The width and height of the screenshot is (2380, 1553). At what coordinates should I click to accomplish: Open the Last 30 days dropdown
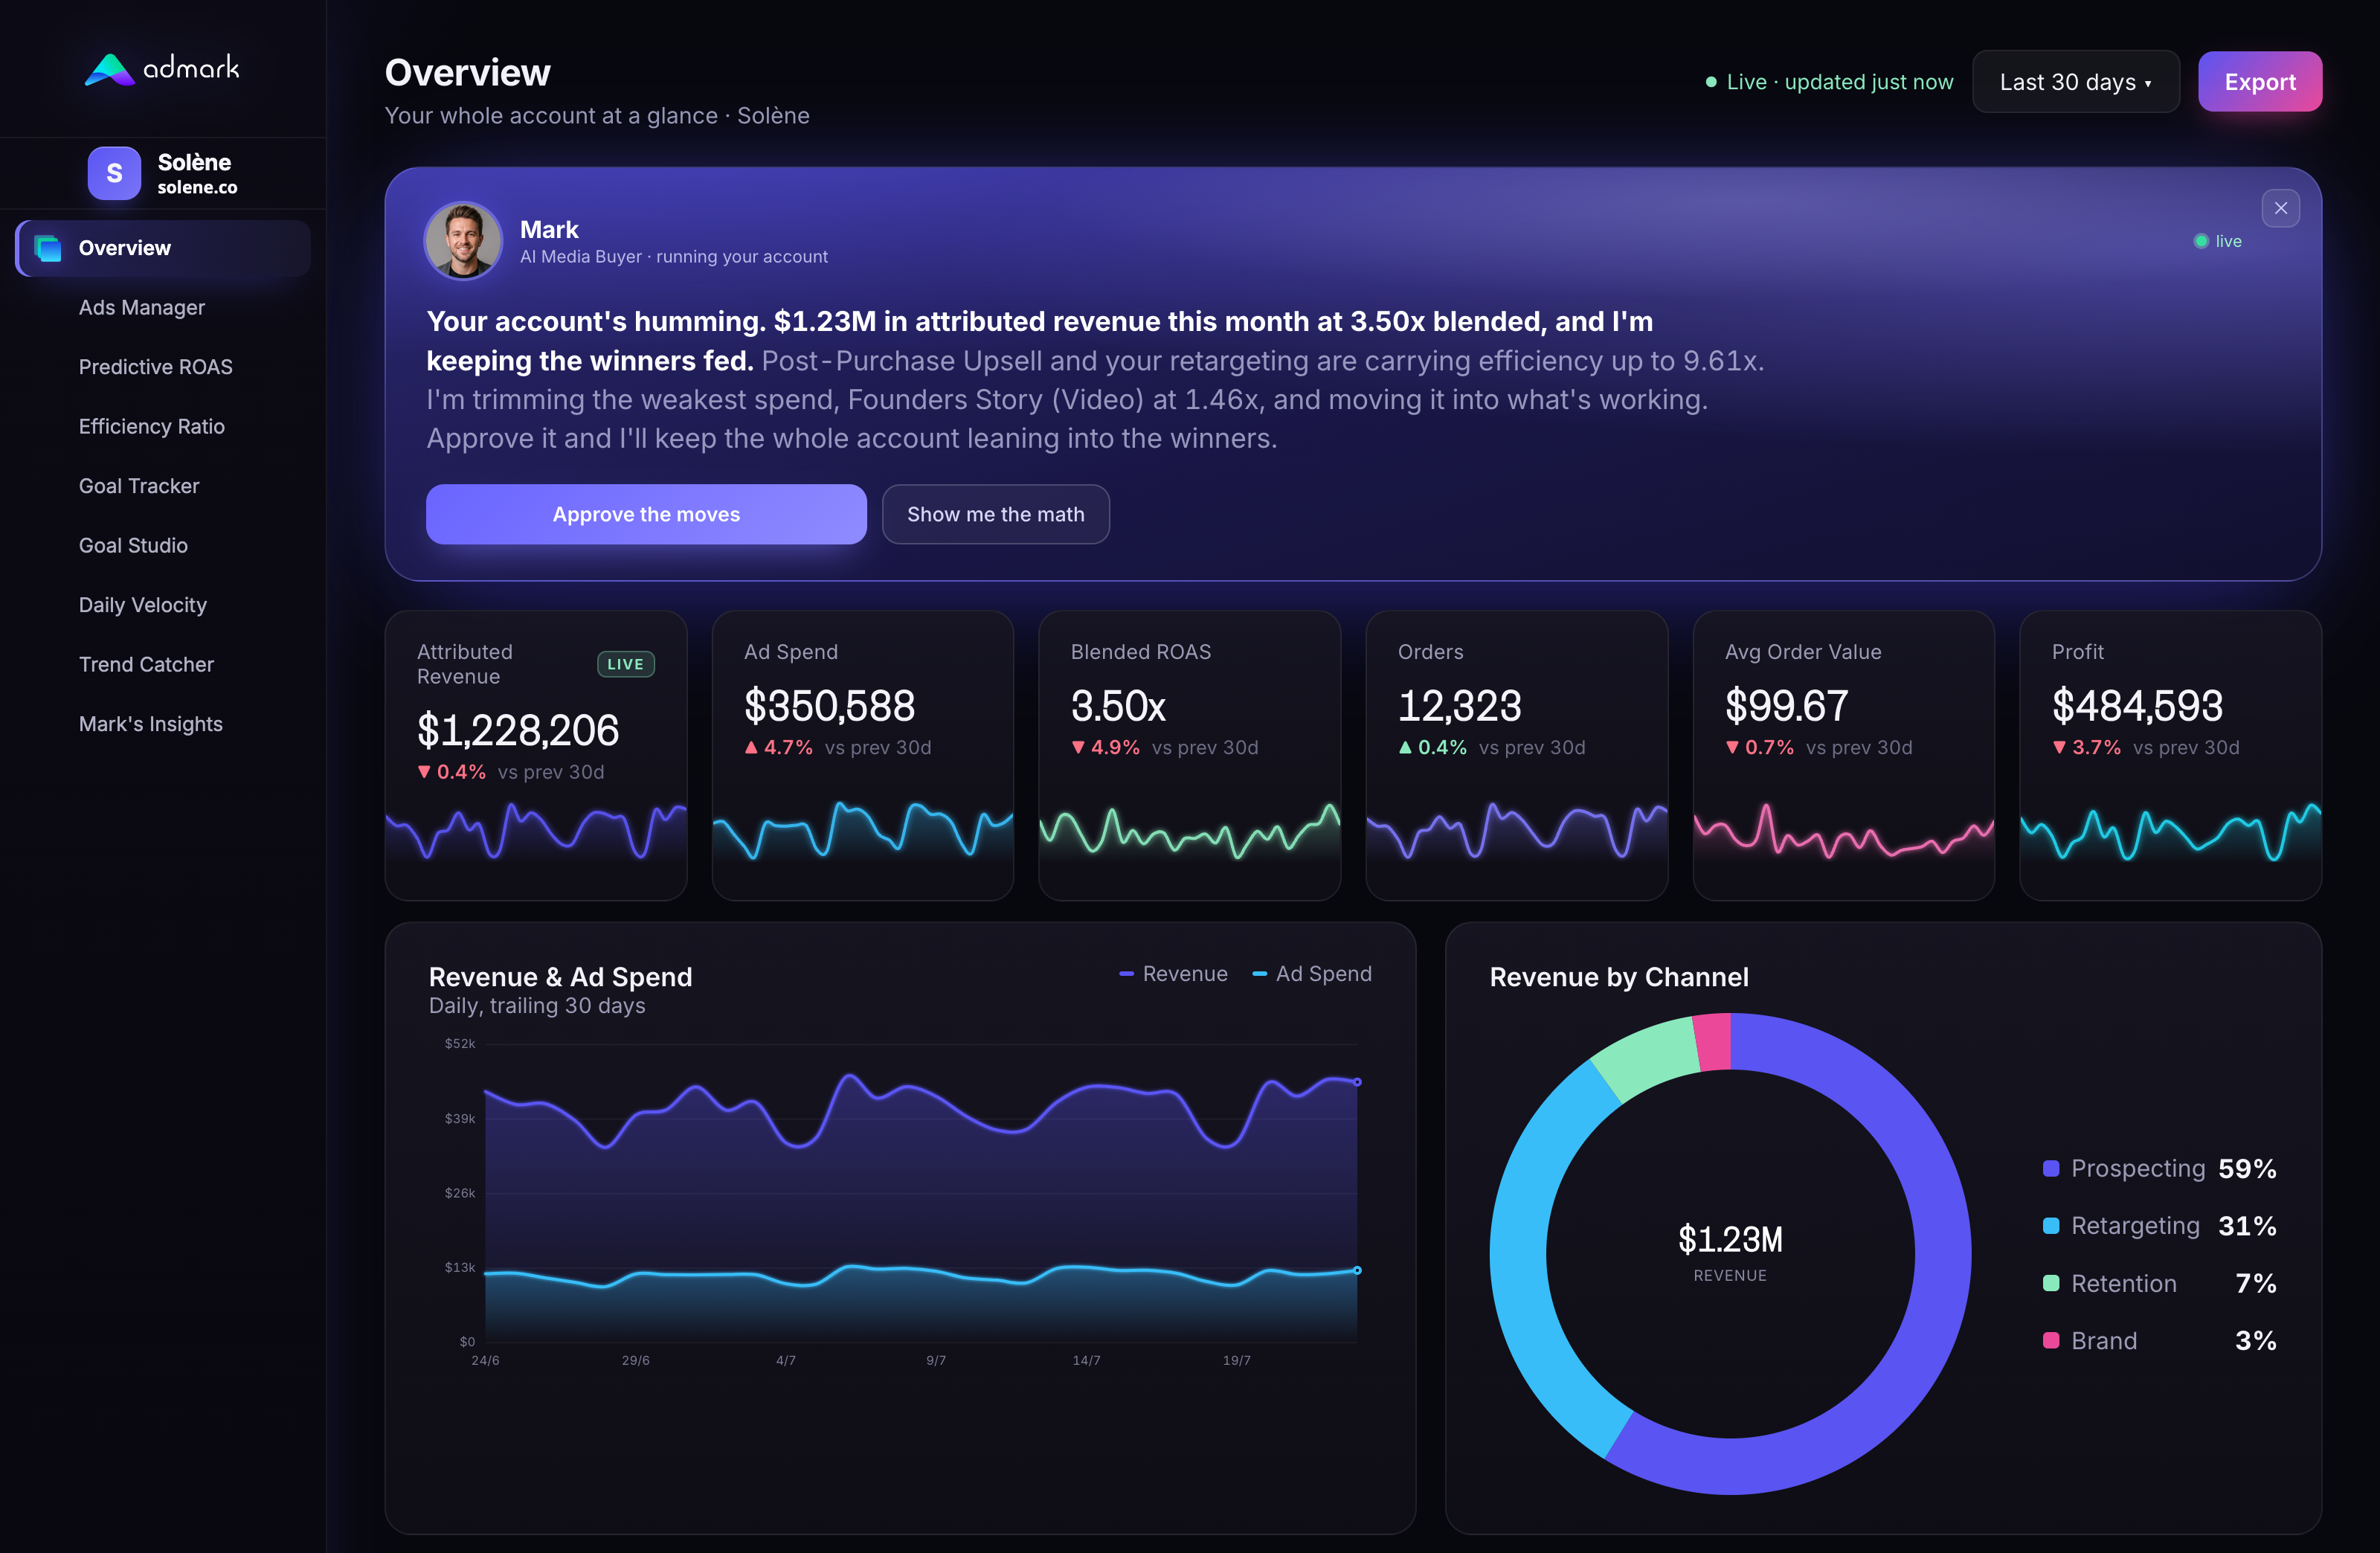click(x=2075, y=82)
